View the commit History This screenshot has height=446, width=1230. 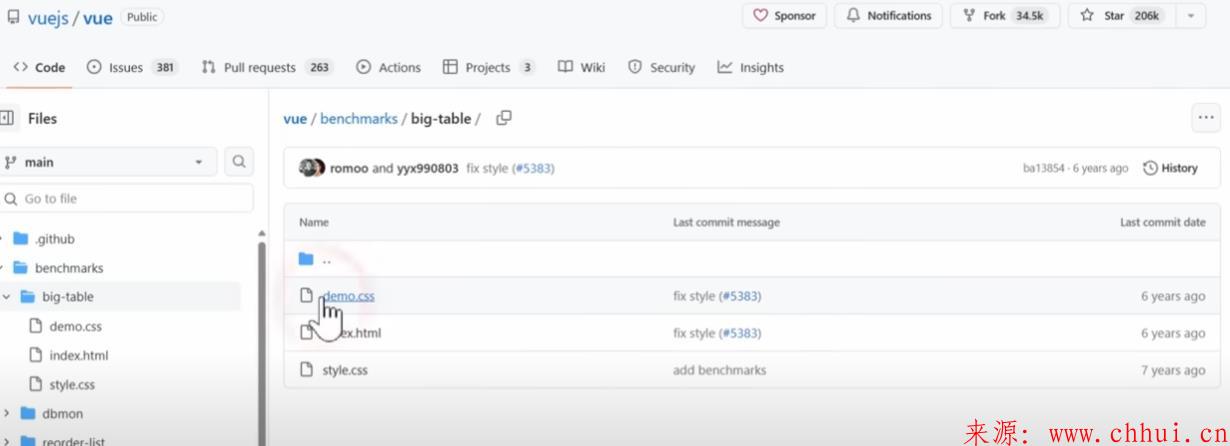tap(1170, 168)
